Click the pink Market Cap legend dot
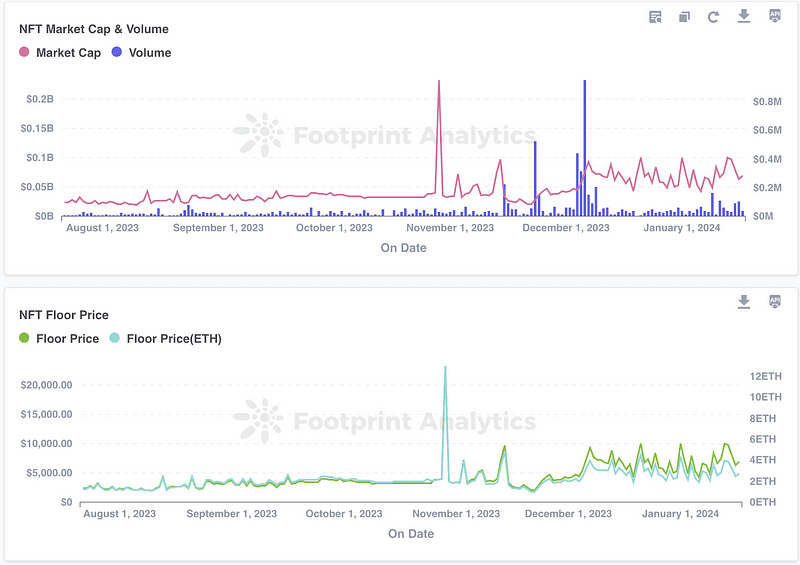Screen dimensions: 800x565 coord(24,52)
